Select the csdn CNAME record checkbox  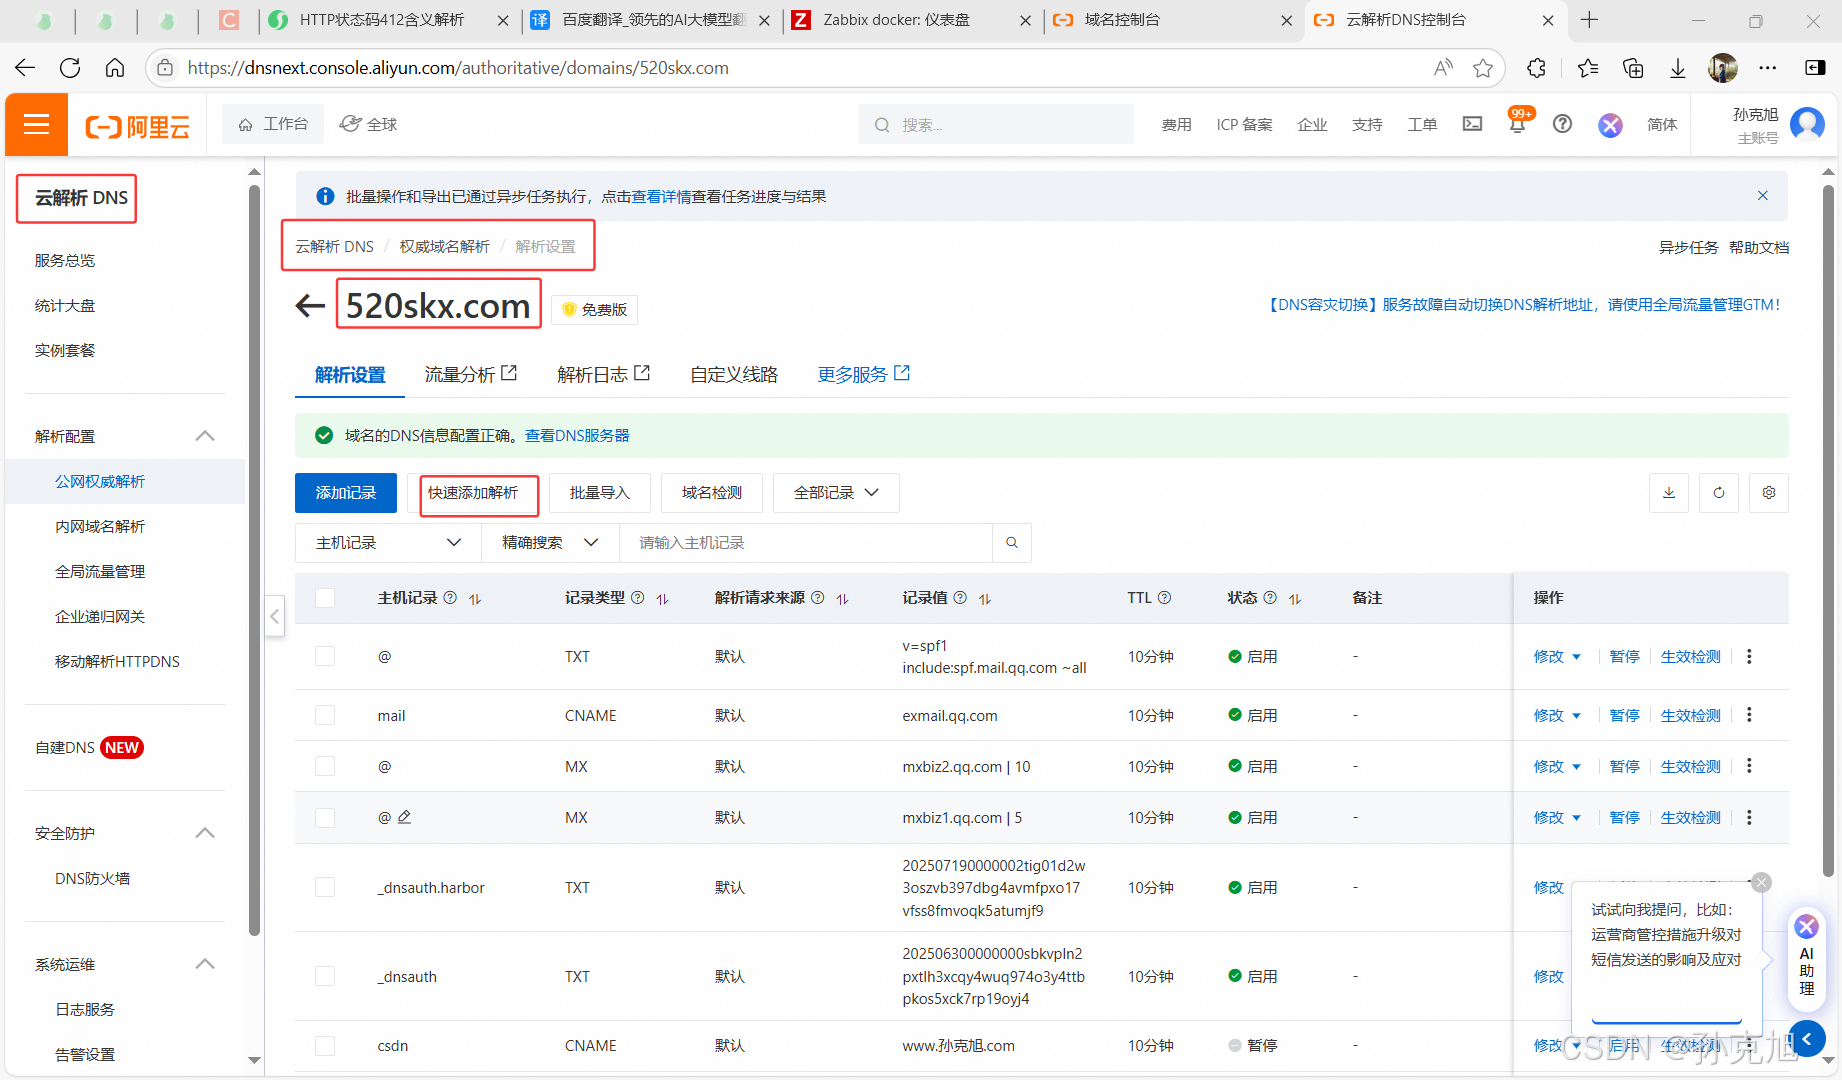pyautogui.click(x=325, y=1045)
